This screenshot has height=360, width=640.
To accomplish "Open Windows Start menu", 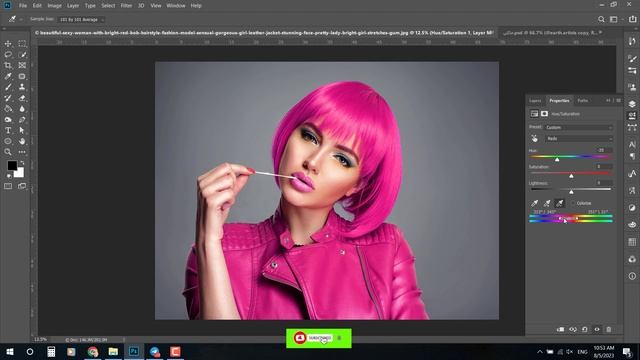I will (x=9, y=352).
